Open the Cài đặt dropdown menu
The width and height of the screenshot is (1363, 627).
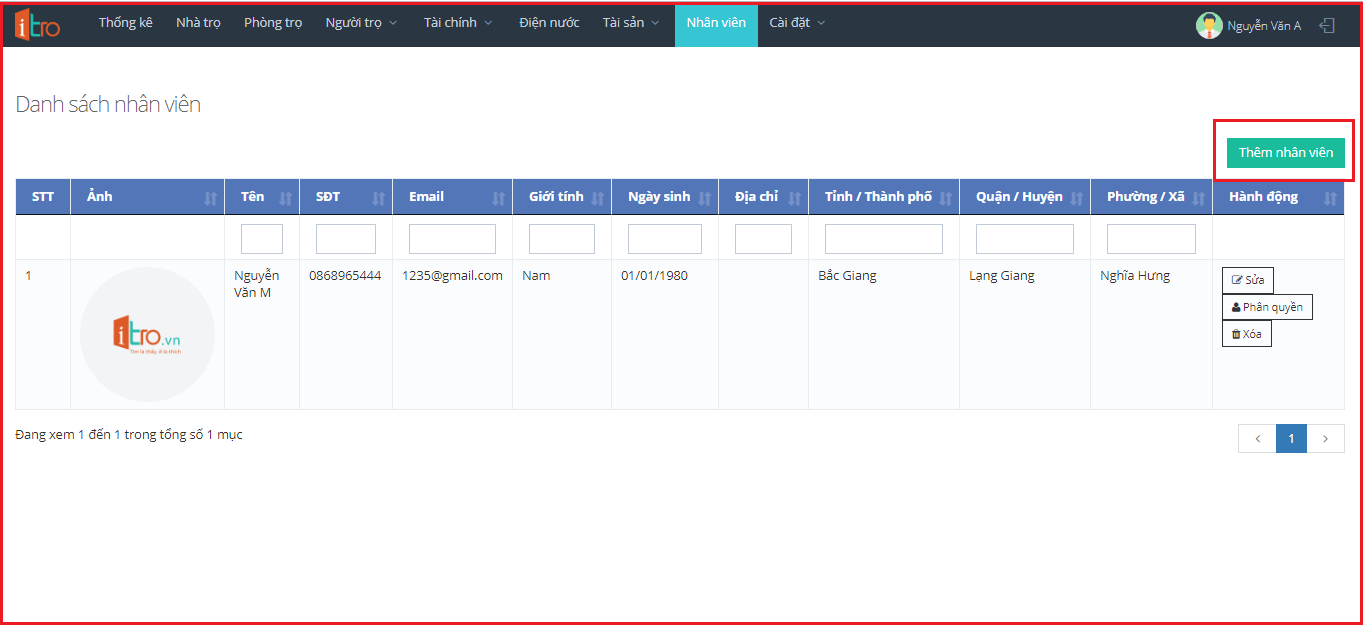tap(796, 23)
